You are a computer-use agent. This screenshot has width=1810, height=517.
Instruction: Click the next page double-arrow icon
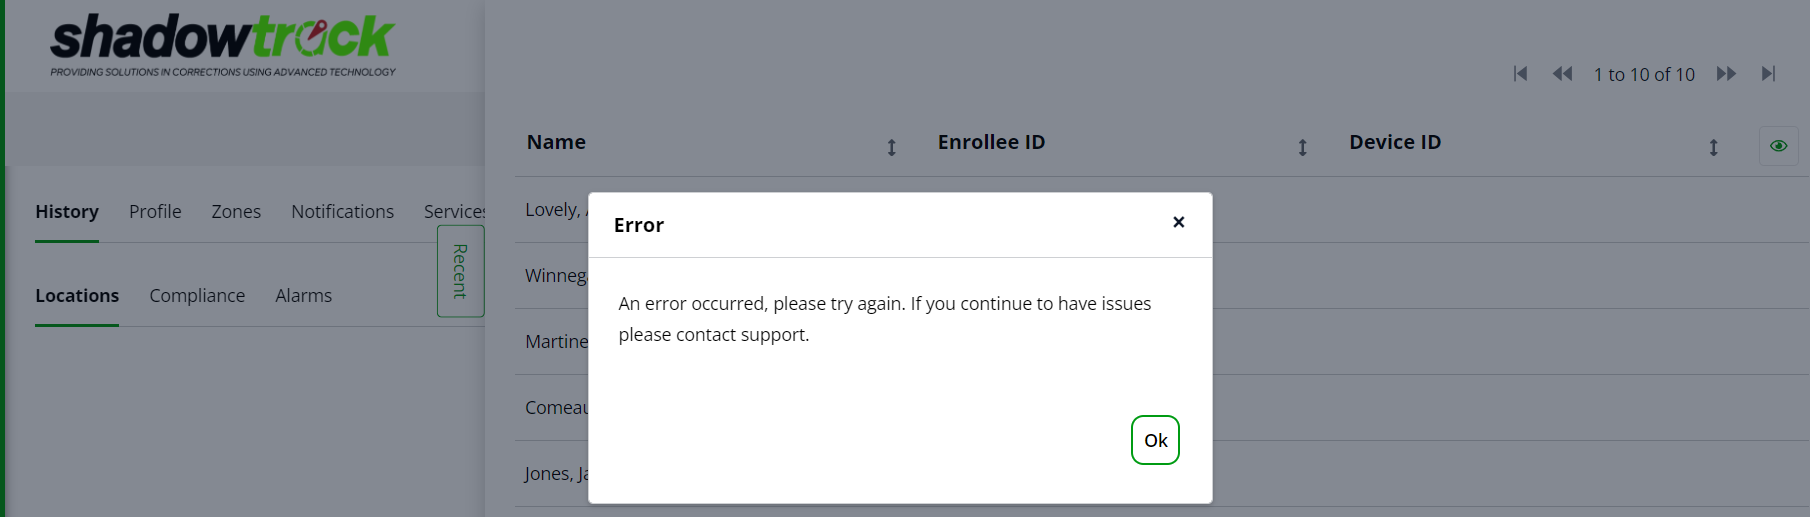pyautogui.click(x=1726, y=74)
